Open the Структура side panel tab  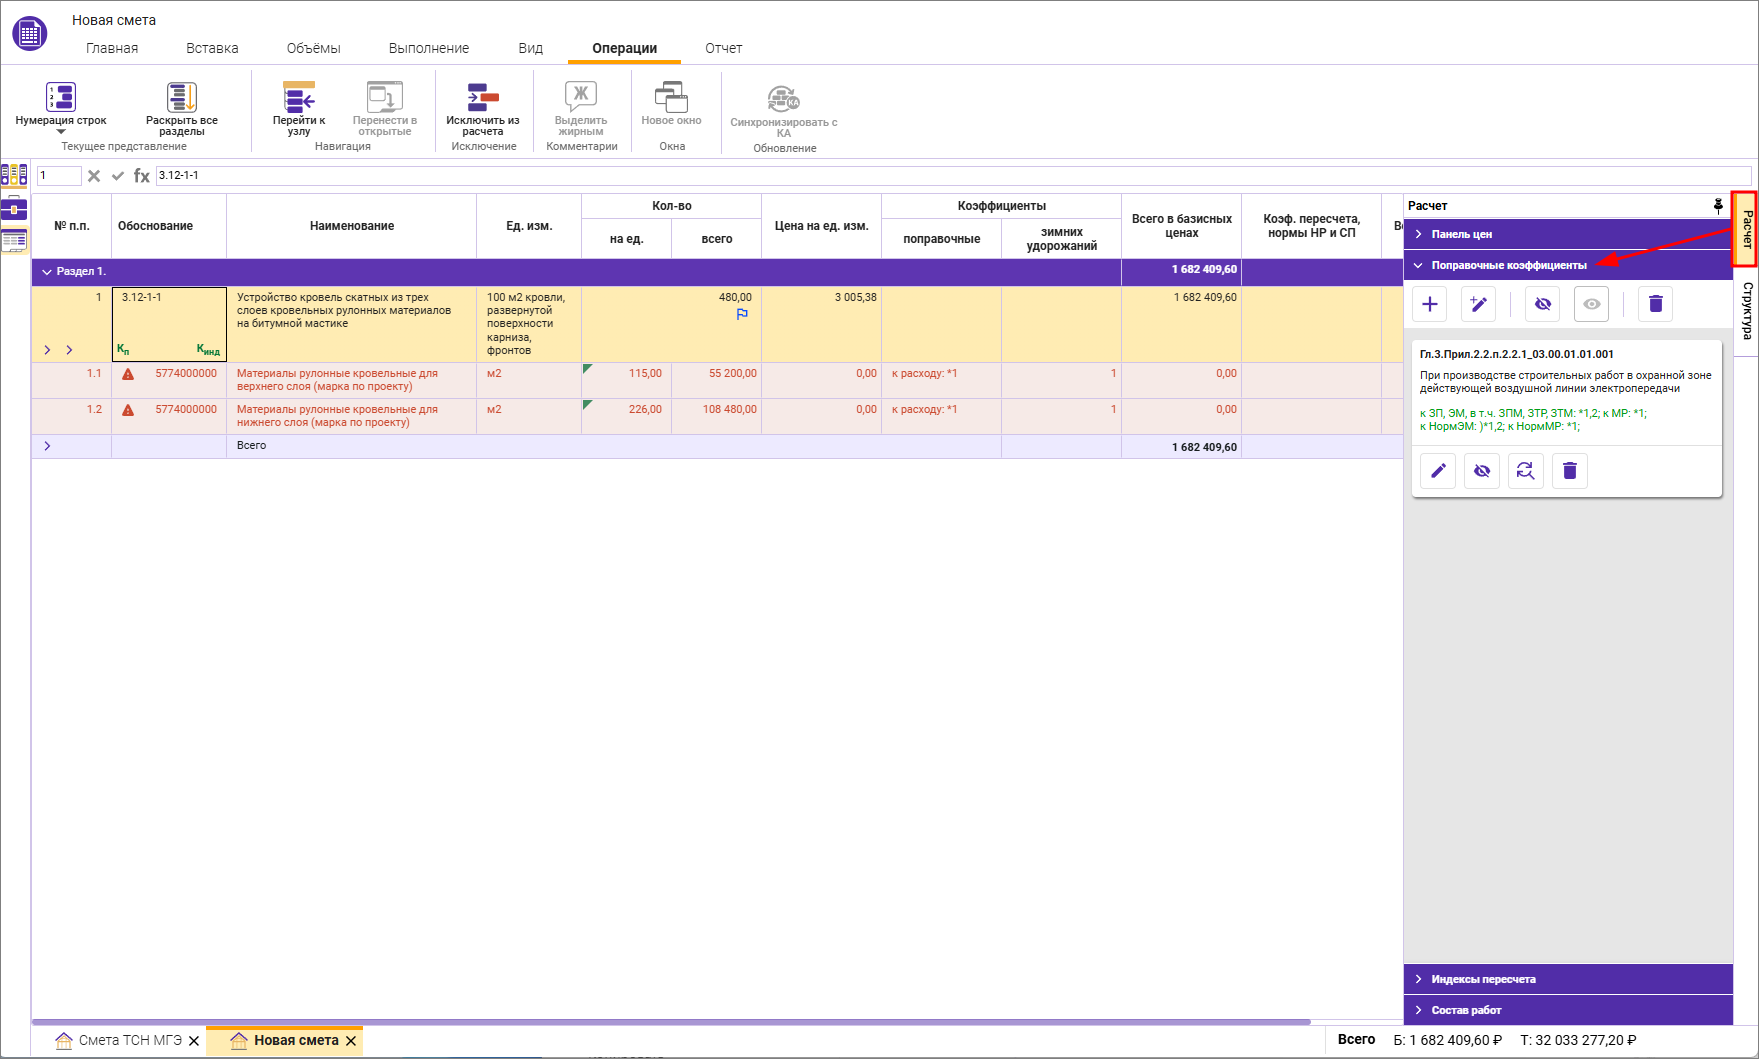click(1747, 310)
